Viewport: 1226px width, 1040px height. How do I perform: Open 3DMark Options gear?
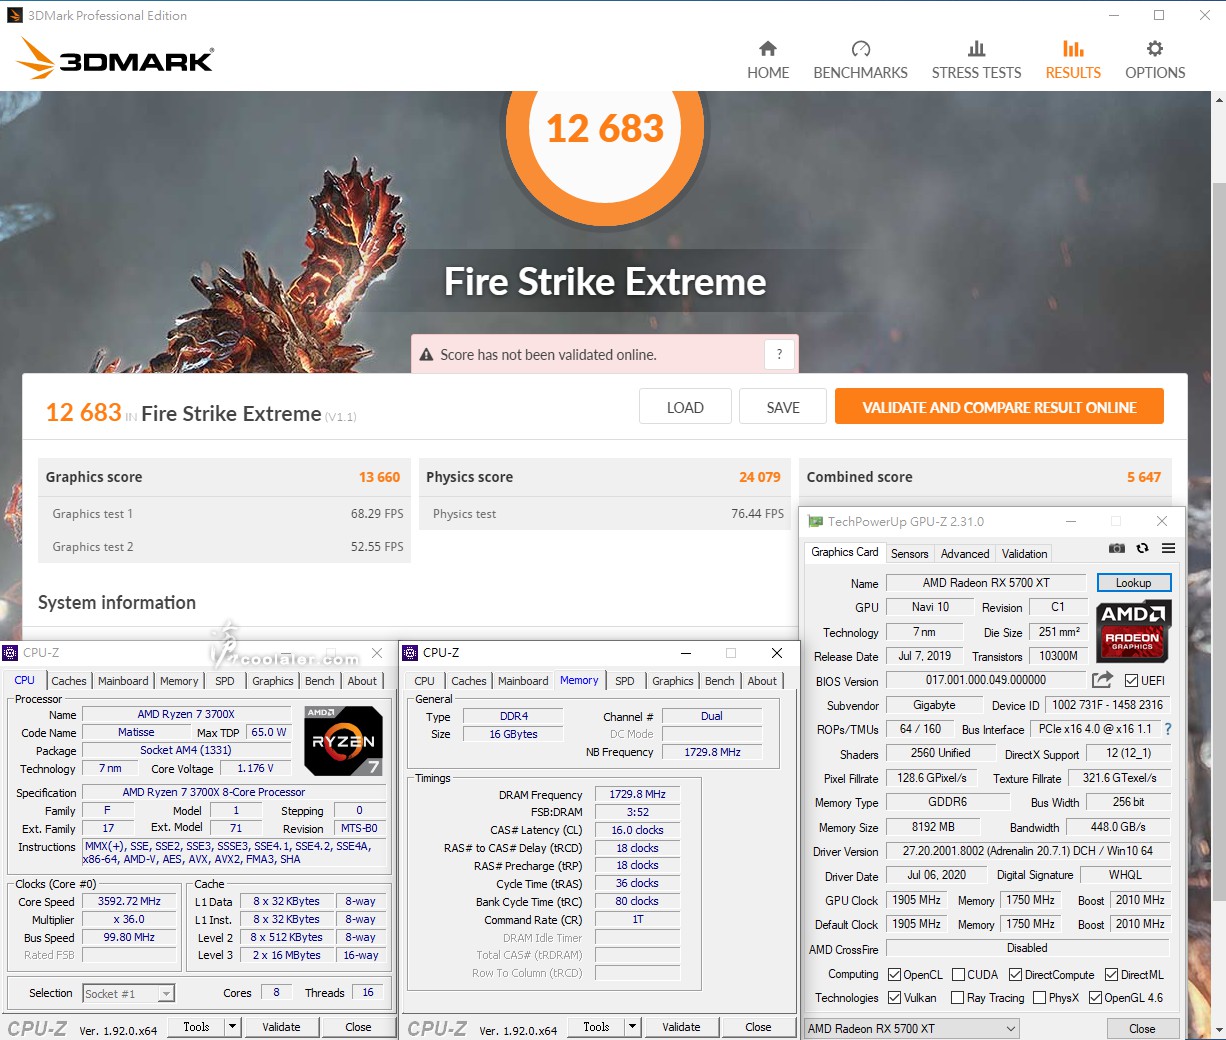point(1155,60)
